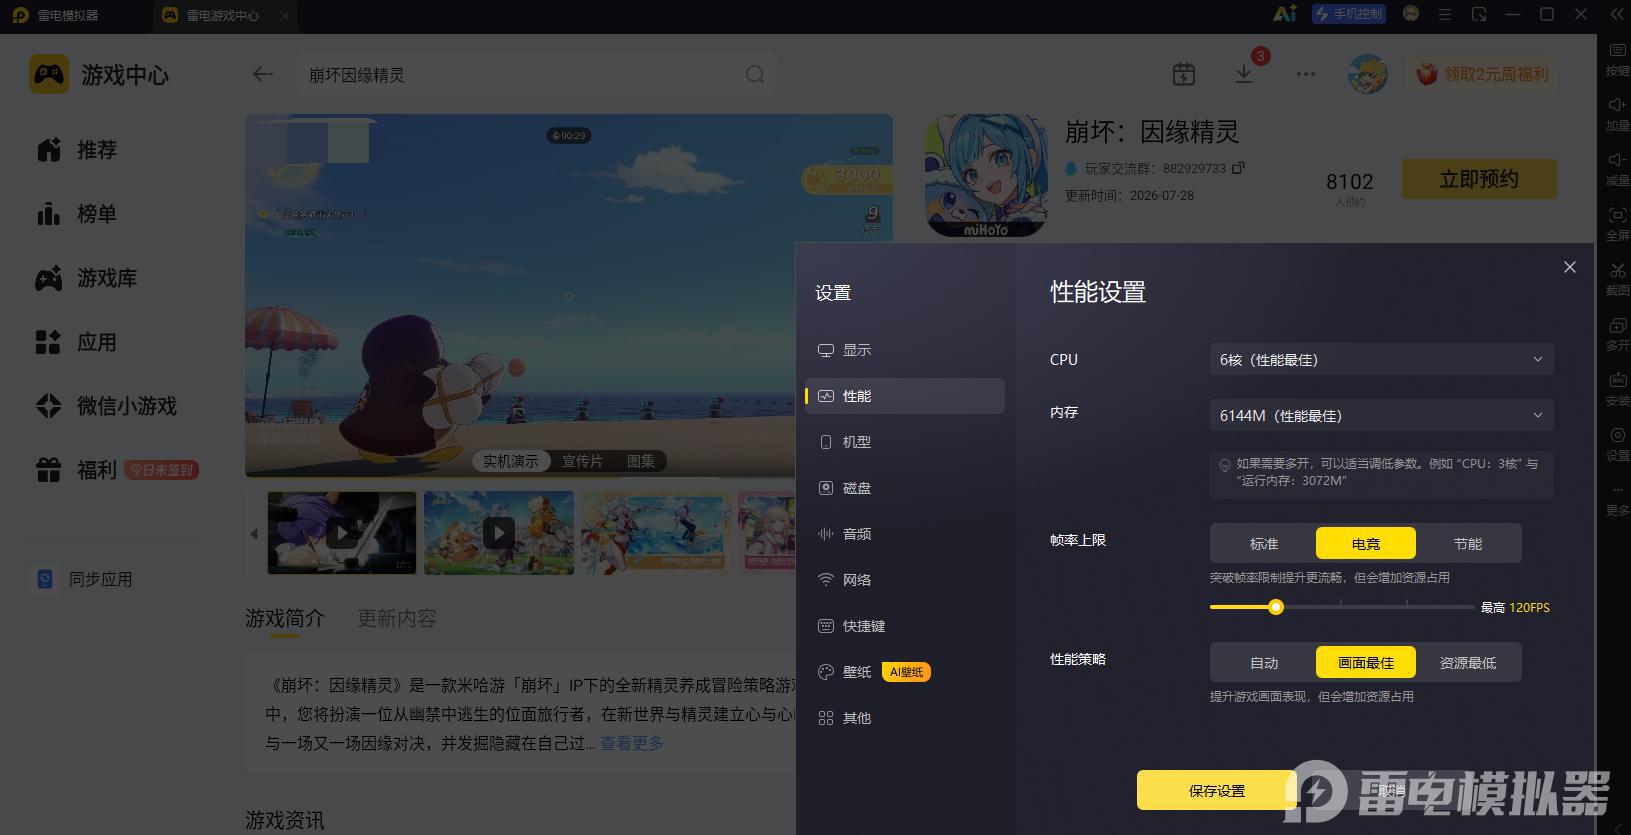Open the 游戏简介 game intro tab
Screen dimensions: 1631x835
click(285, 618)
